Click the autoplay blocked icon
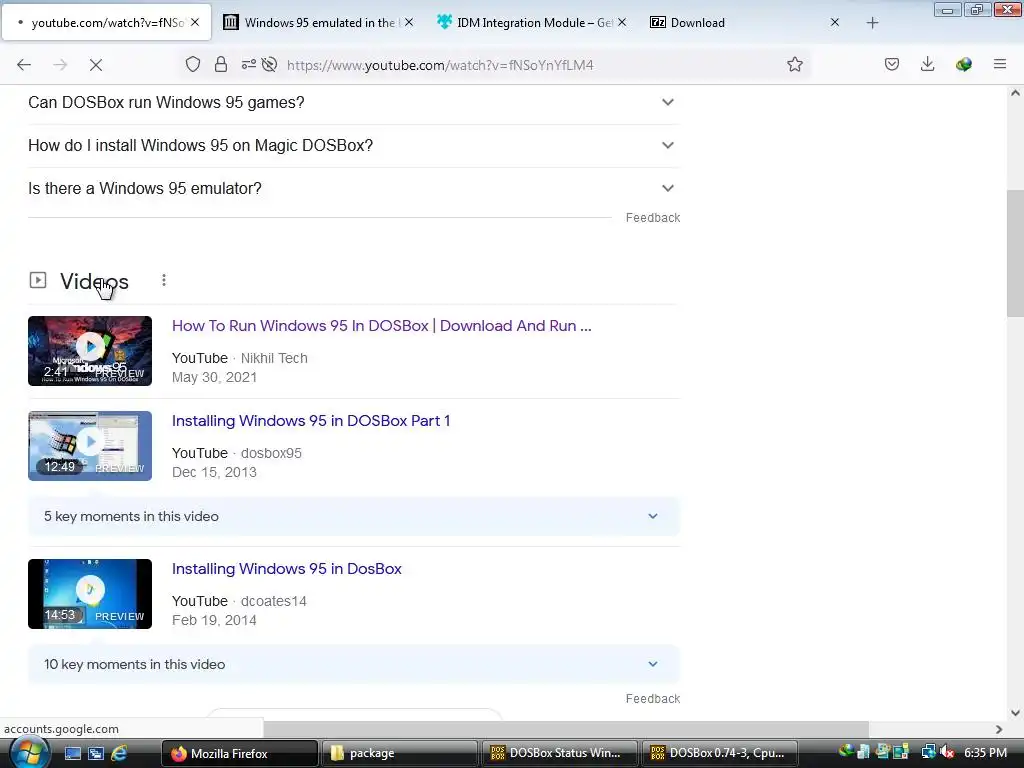 [x=269, y=65]
